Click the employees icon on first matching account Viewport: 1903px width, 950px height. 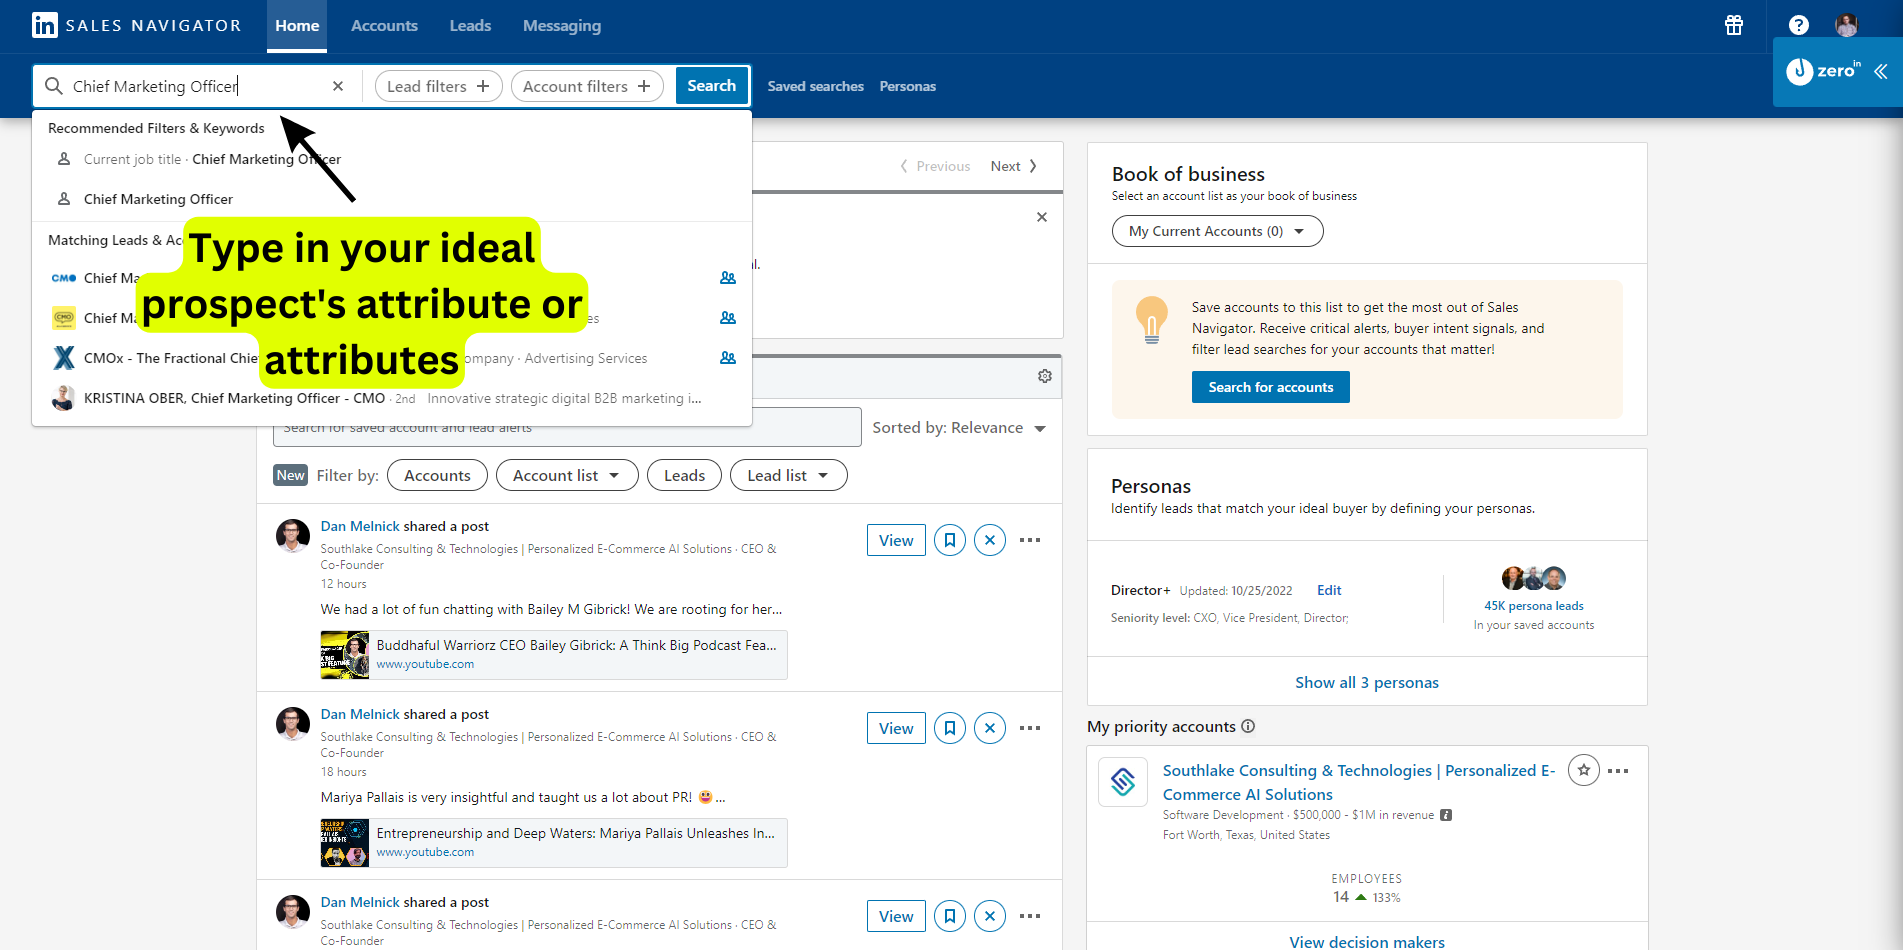click(728, 278)
